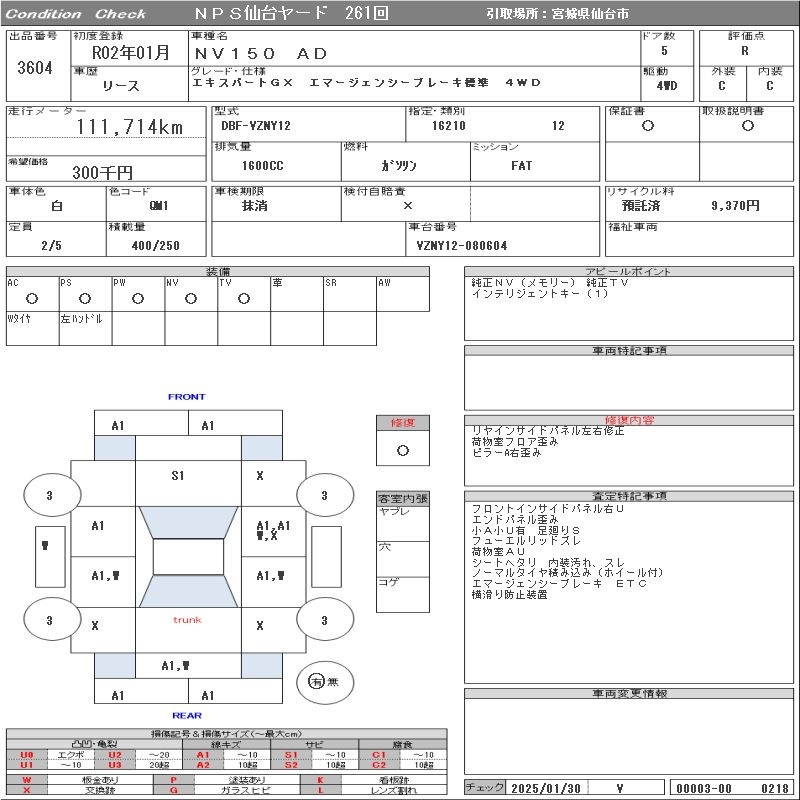Click the 修復 repair-history circle mark

pos(403,450)
